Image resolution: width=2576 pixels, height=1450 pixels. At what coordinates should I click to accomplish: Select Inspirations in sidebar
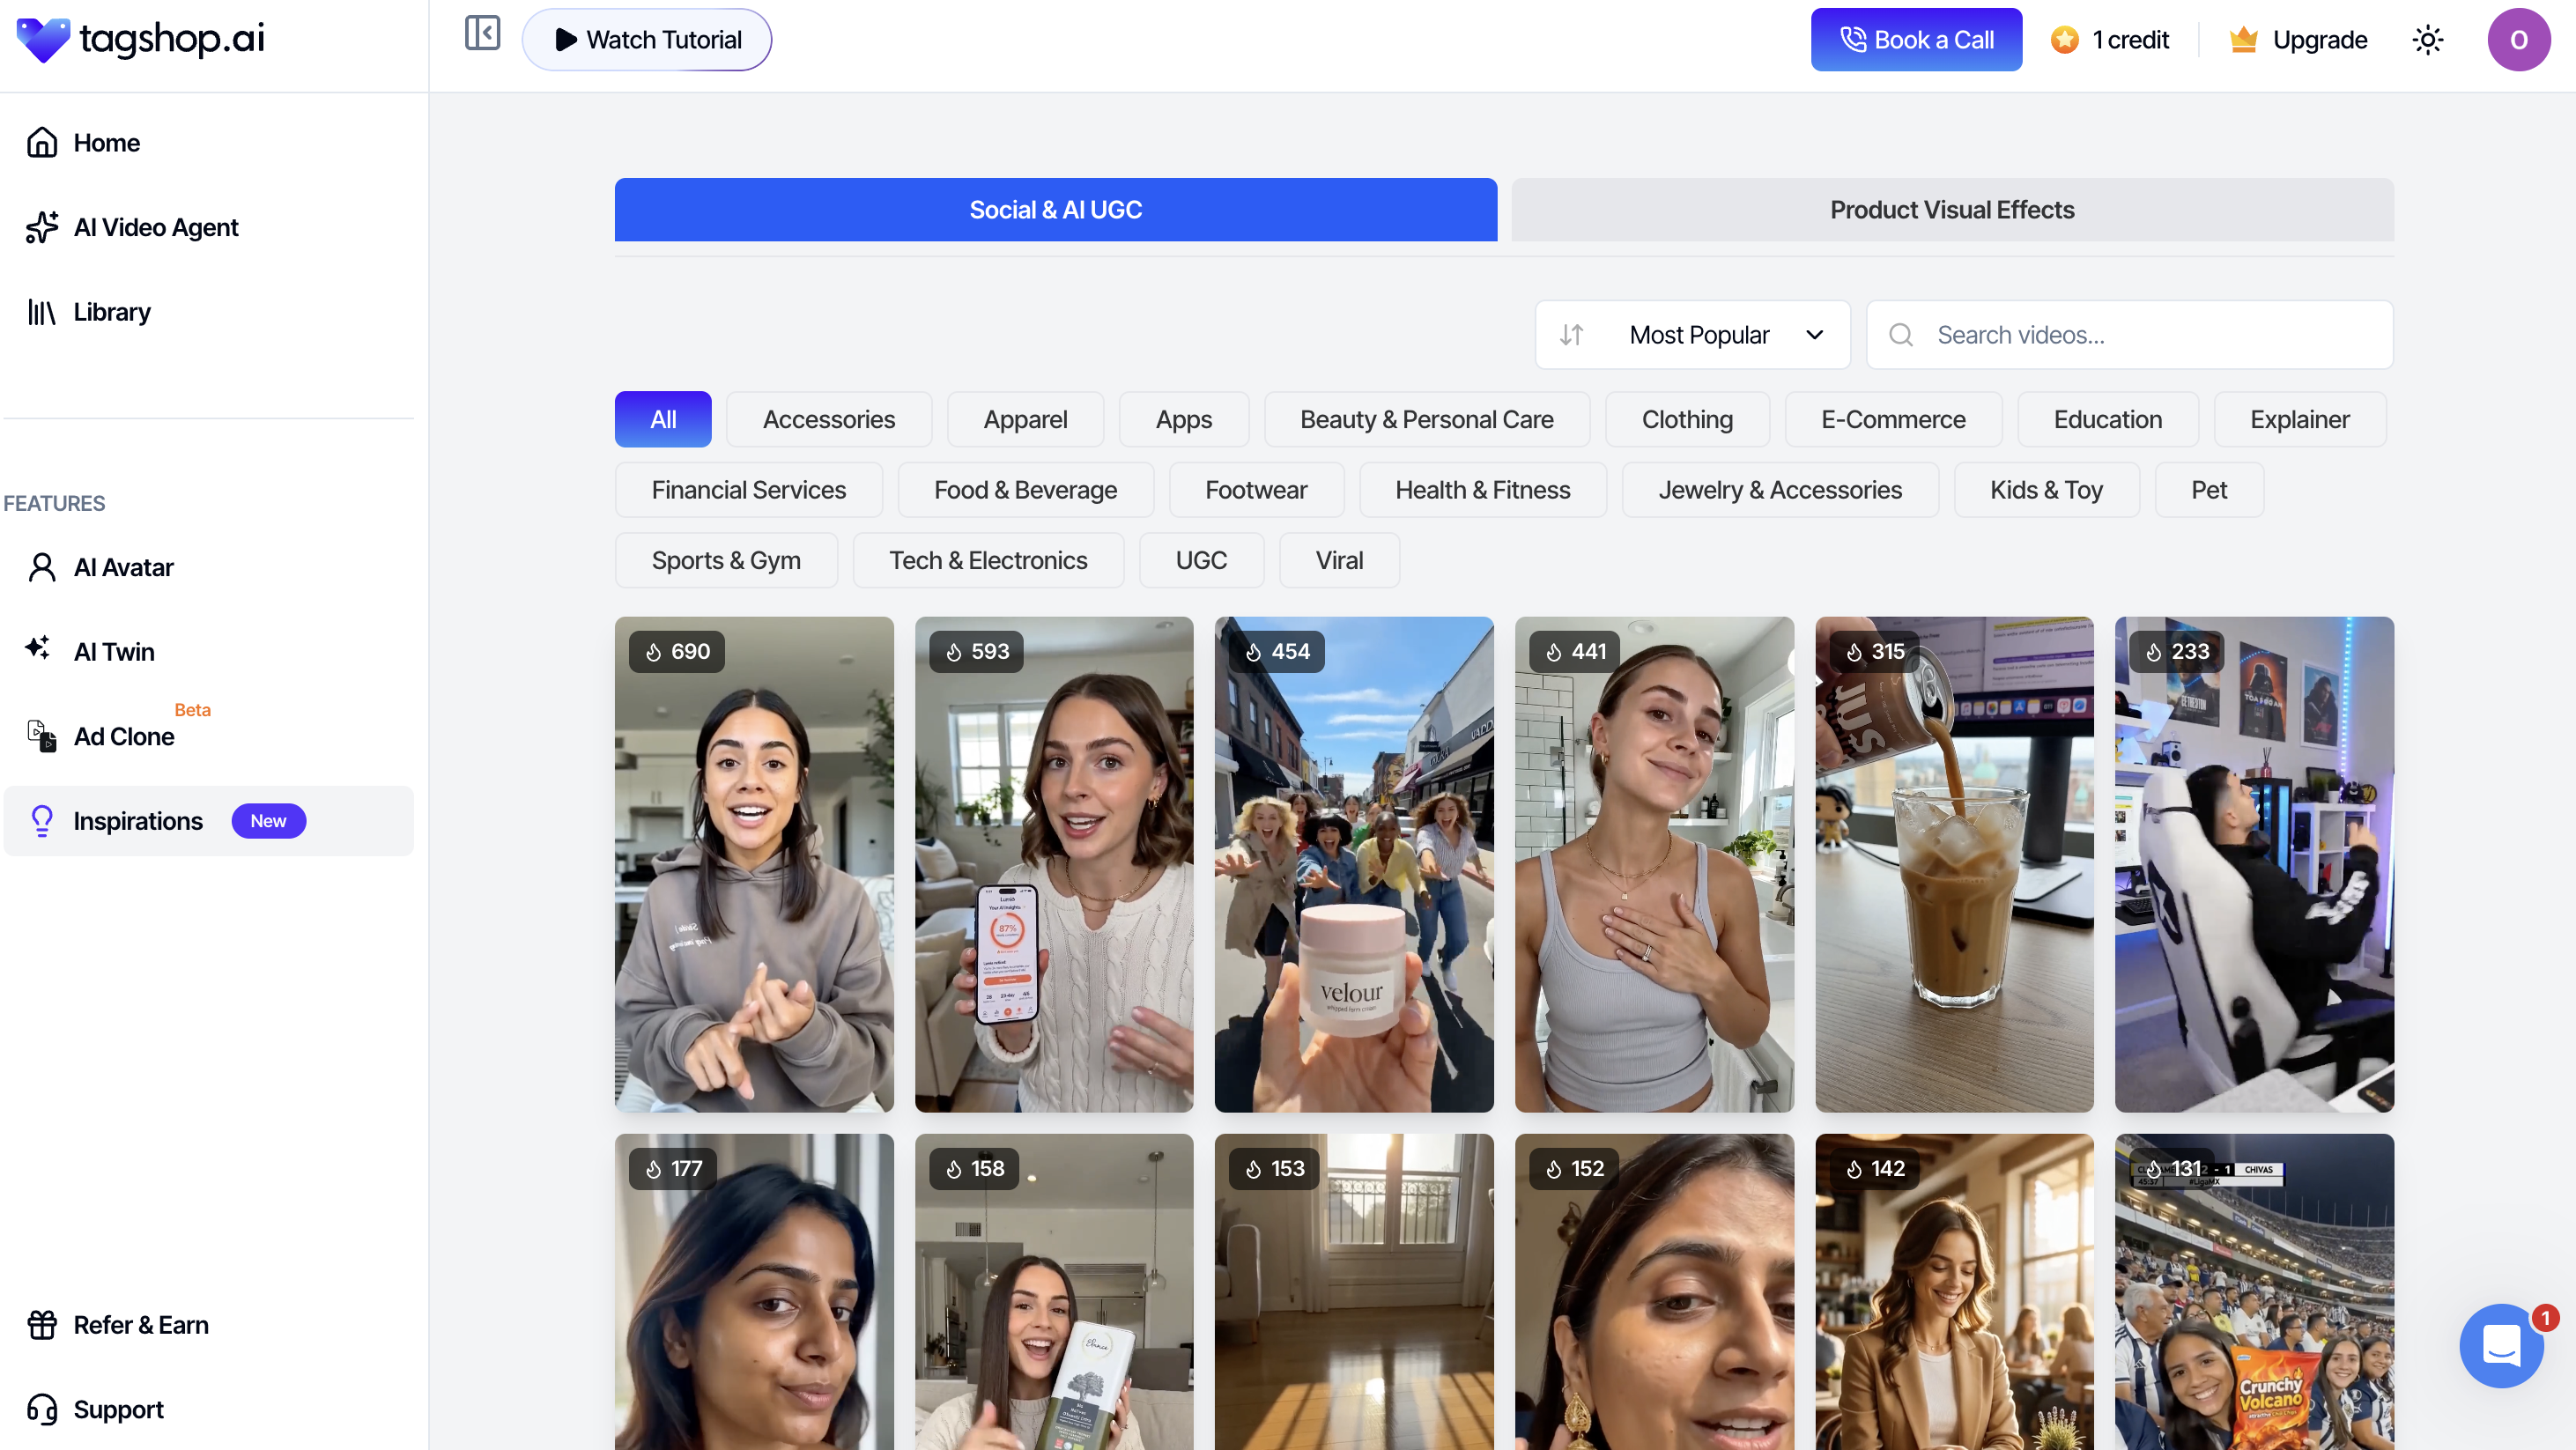(208, 821)
